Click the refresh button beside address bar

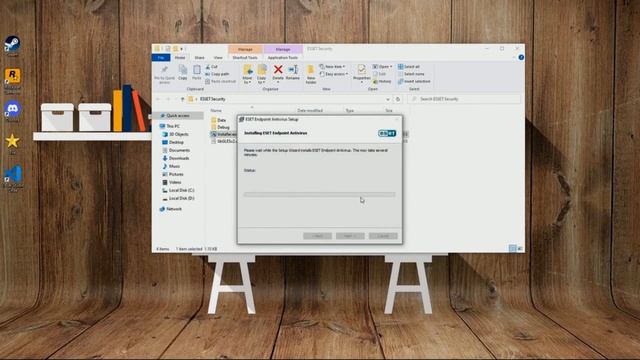tap(398, 99)
